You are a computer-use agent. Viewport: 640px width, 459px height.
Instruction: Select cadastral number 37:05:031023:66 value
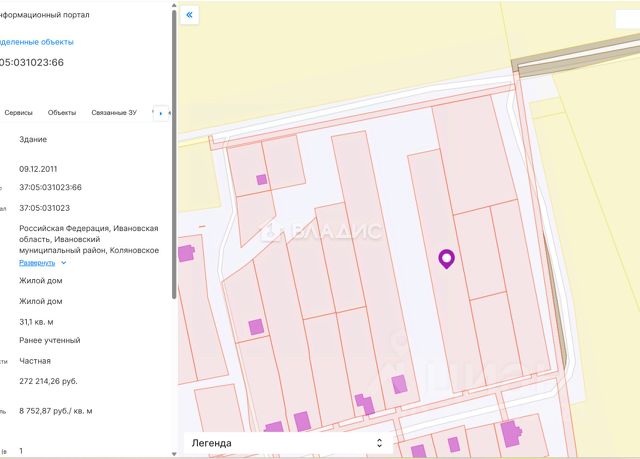(x=50, y=188)
